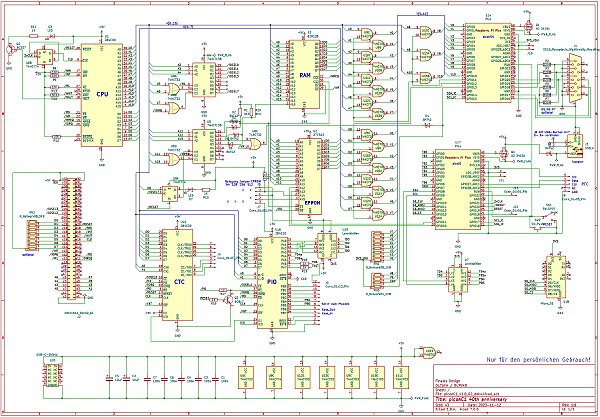Click the USB-C connector at bottom left
600x417 pixels.
pos(52,375)
